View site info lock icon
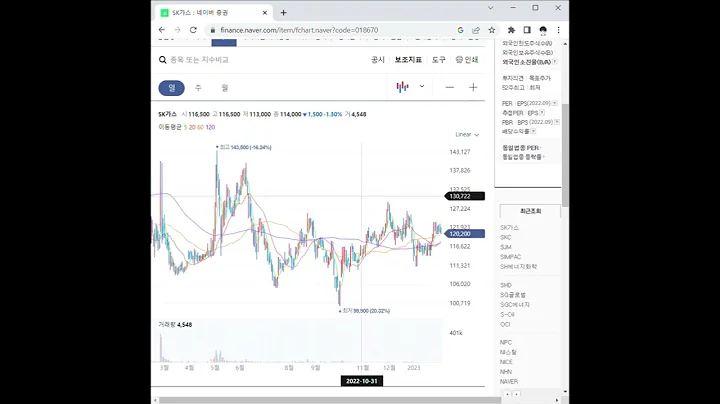Viewport: 720px width, 404px height. coord(213,30)
